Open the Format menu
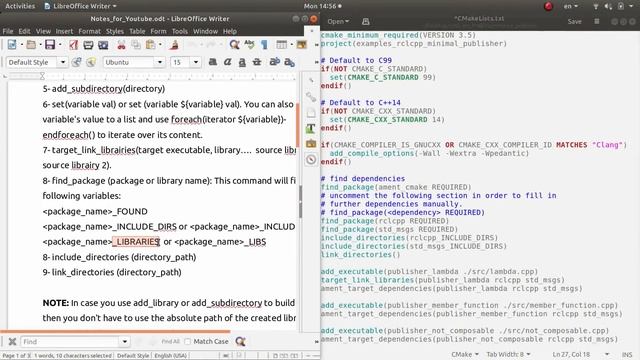The height and width of the screenshot is (360, 640). point(89,31)
